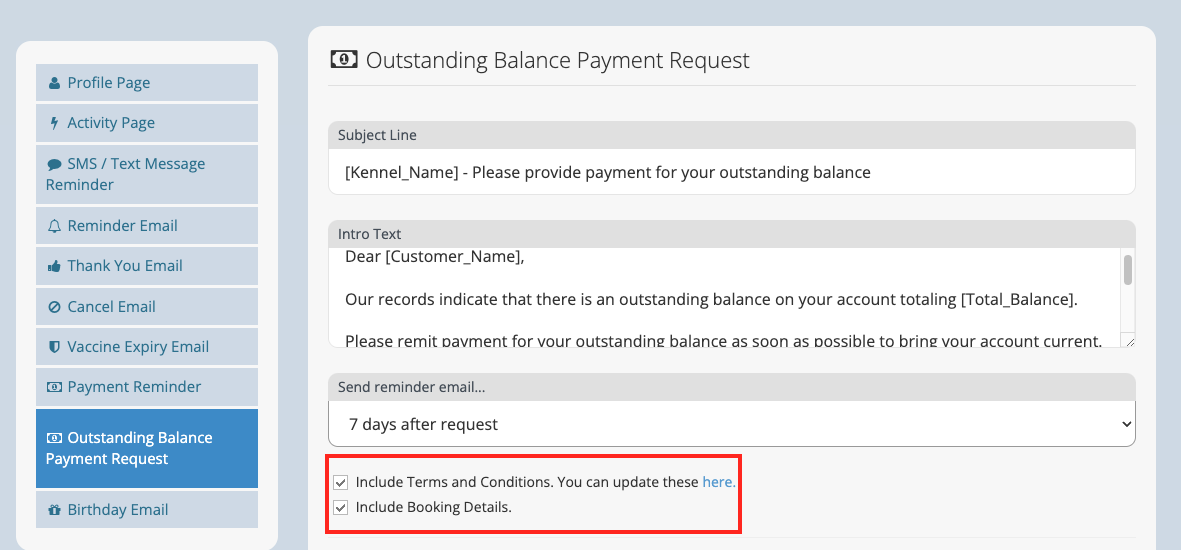
Task: Follow the 'here' link to update terms
Action: click(x=719, y=482)
